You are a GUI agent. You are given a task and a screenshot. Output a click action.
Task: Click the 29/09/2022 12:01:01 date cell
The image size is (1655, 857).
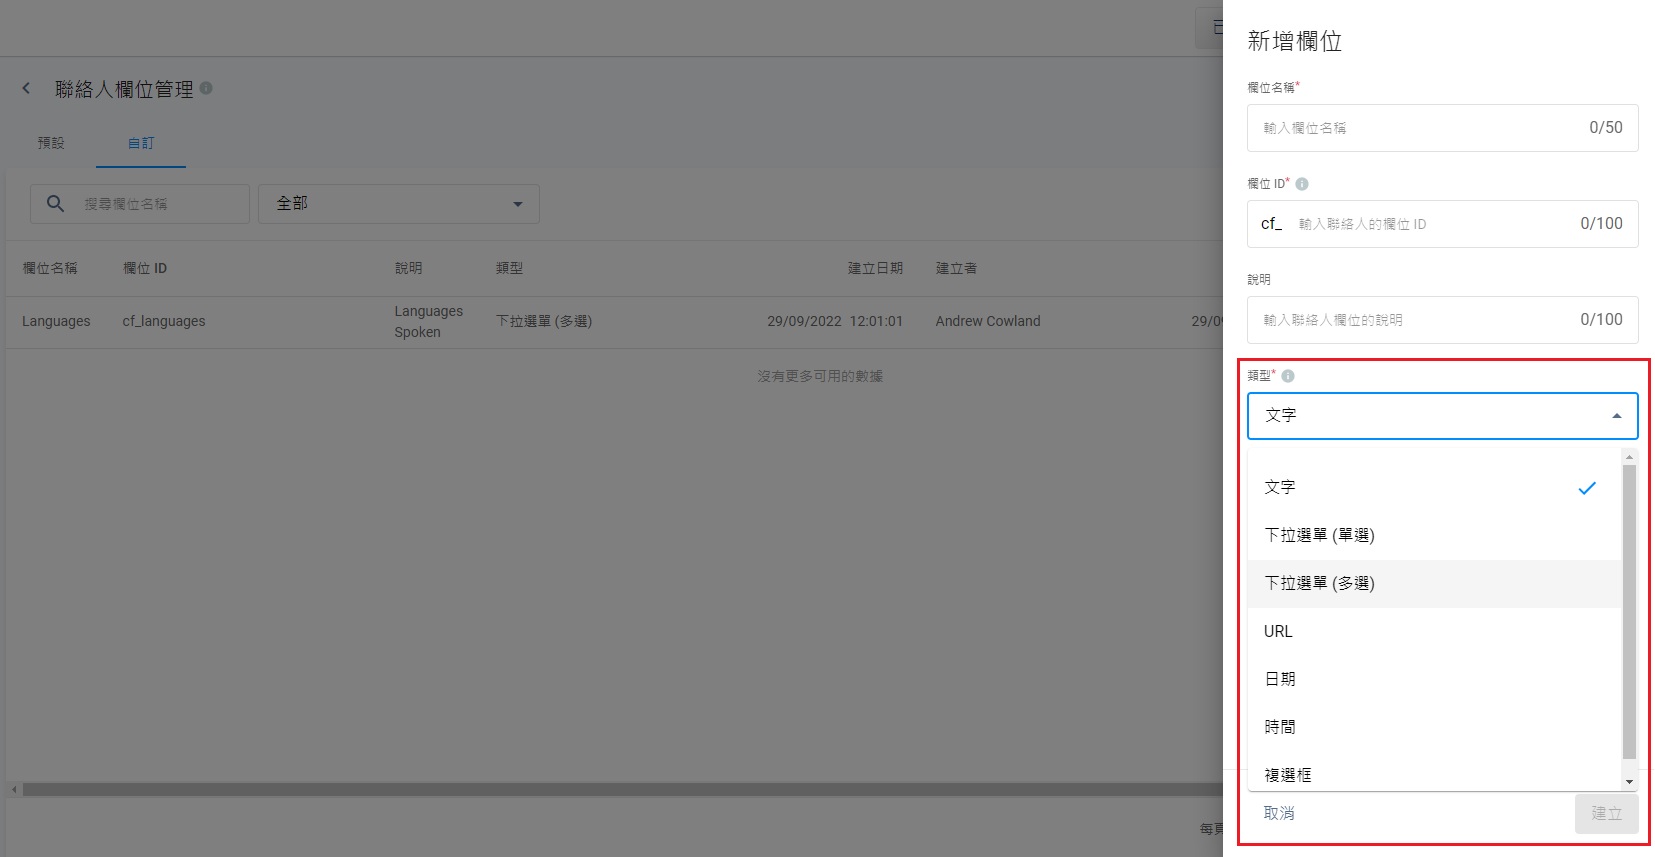coord(835,321)
